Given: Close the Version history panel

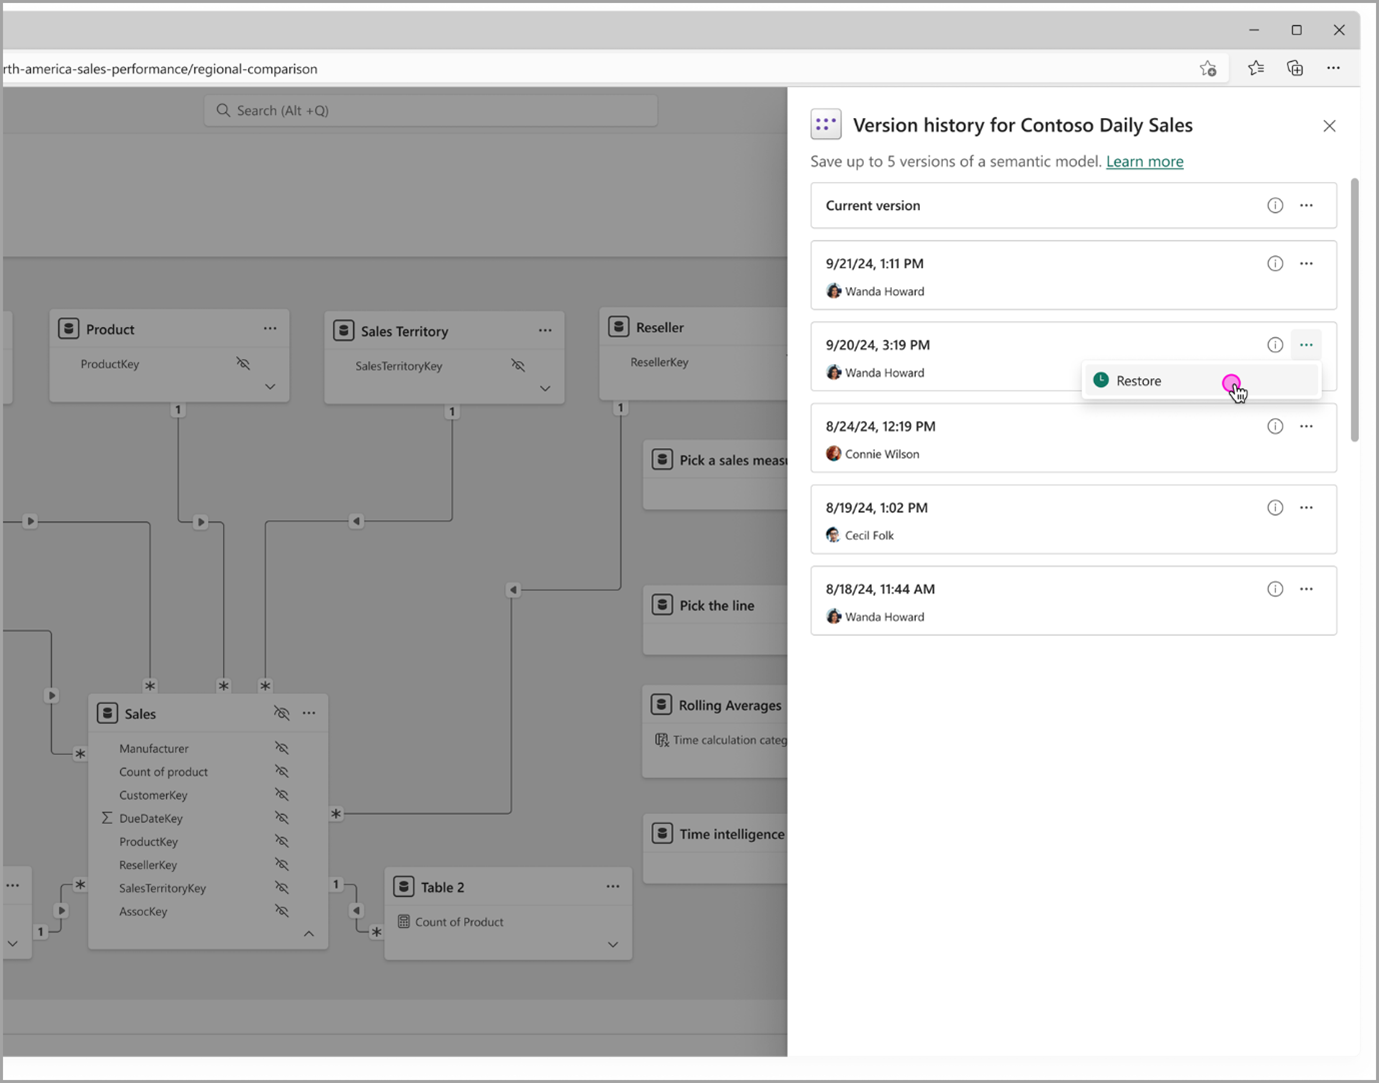Looking at the screenshot, I should pos(1329,126).
